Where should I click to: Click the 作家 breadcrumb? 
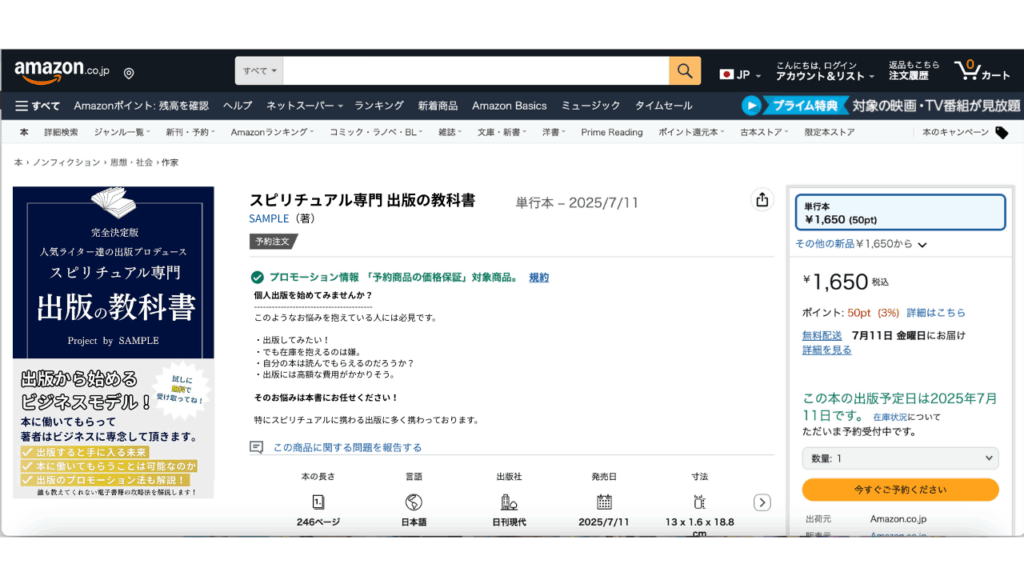[x=170, y=163]
